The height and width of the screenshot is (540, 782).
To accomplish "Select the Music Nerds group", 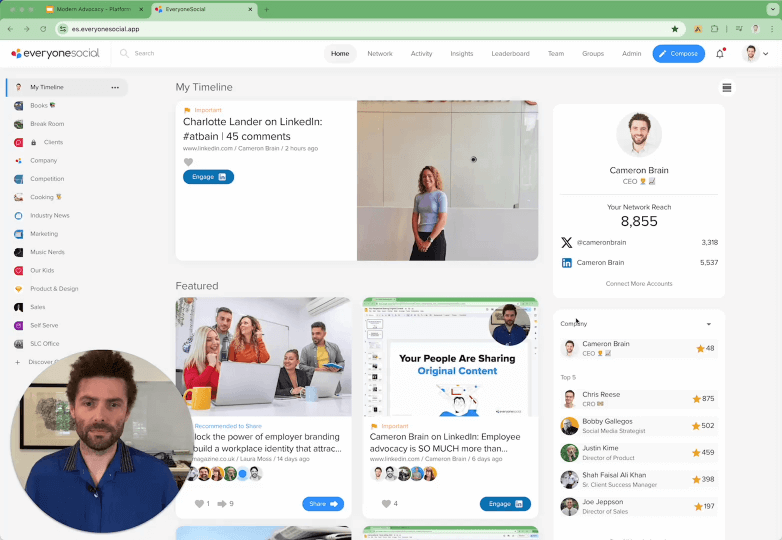I will 47,252.
